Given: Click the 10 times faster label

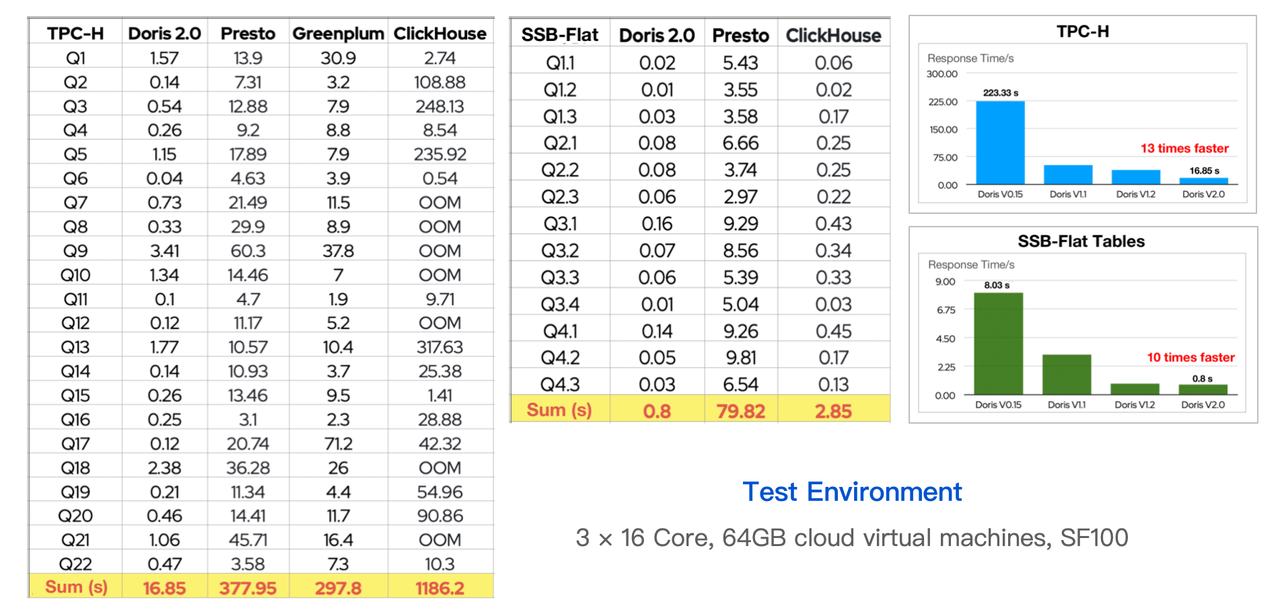Looking at the screenshot, I should (1190, 357).
